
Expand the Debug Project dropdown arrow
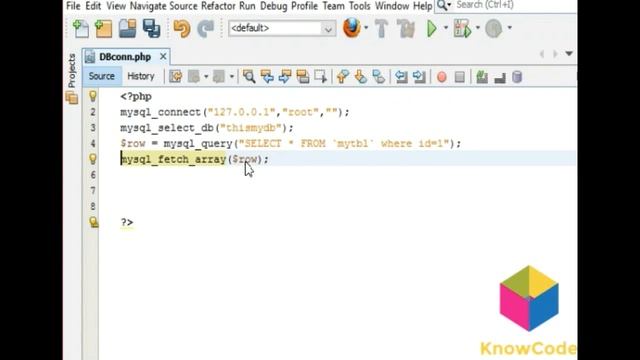(x=478, y=28)
